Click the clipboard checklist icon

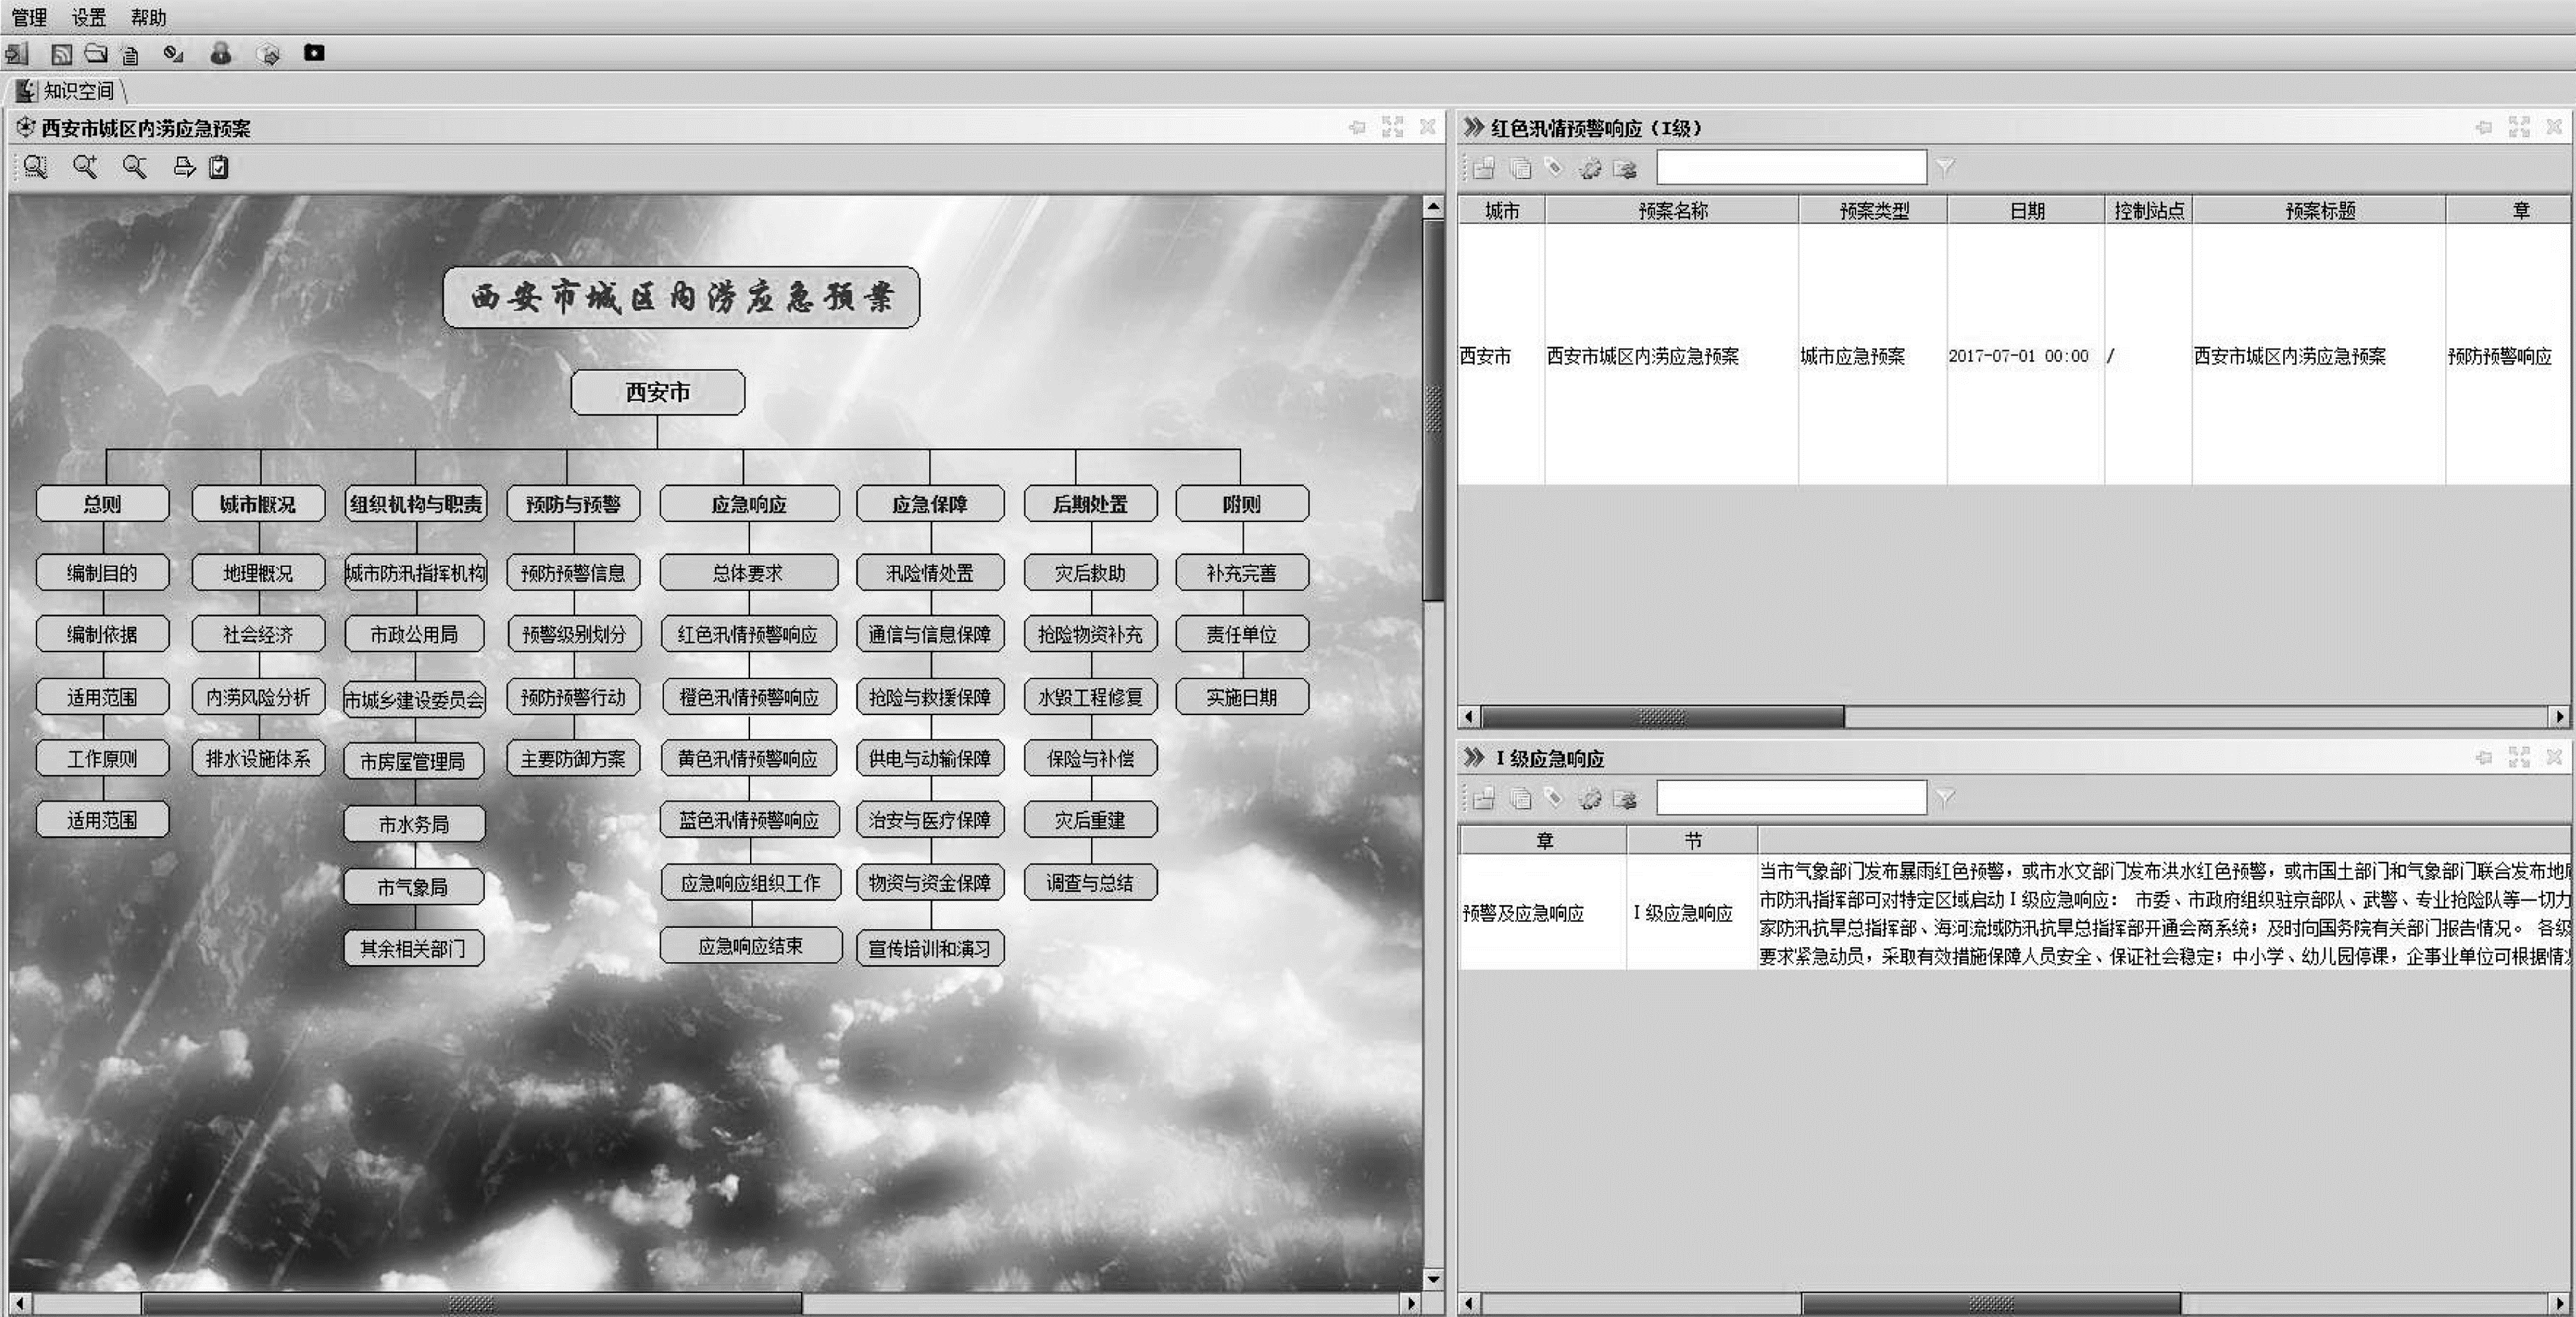219,167
